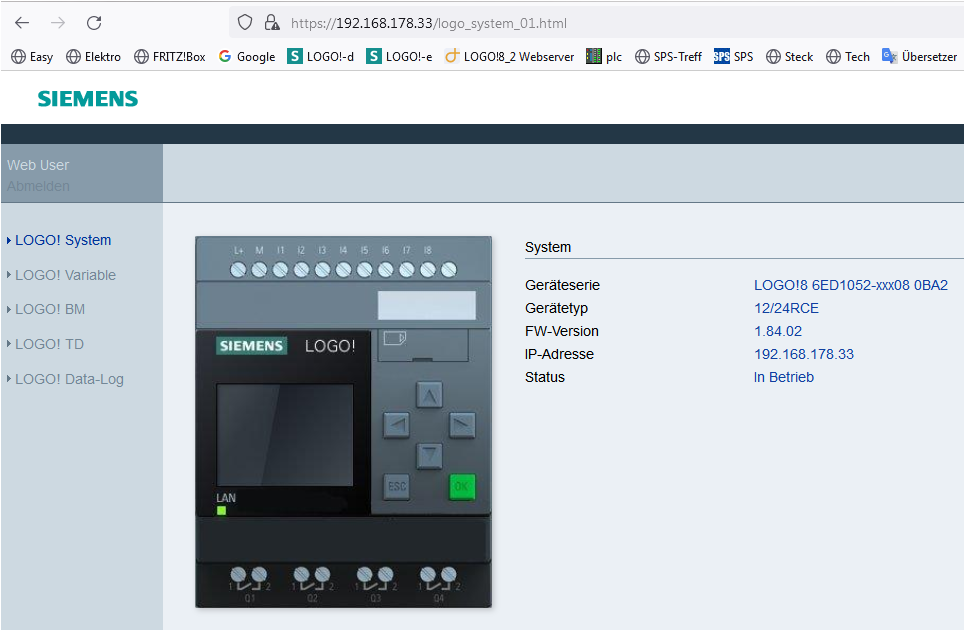This screenshot has height=631, width=965.
Task: Click the browser address bar URL
Action: tap(429, 22)
